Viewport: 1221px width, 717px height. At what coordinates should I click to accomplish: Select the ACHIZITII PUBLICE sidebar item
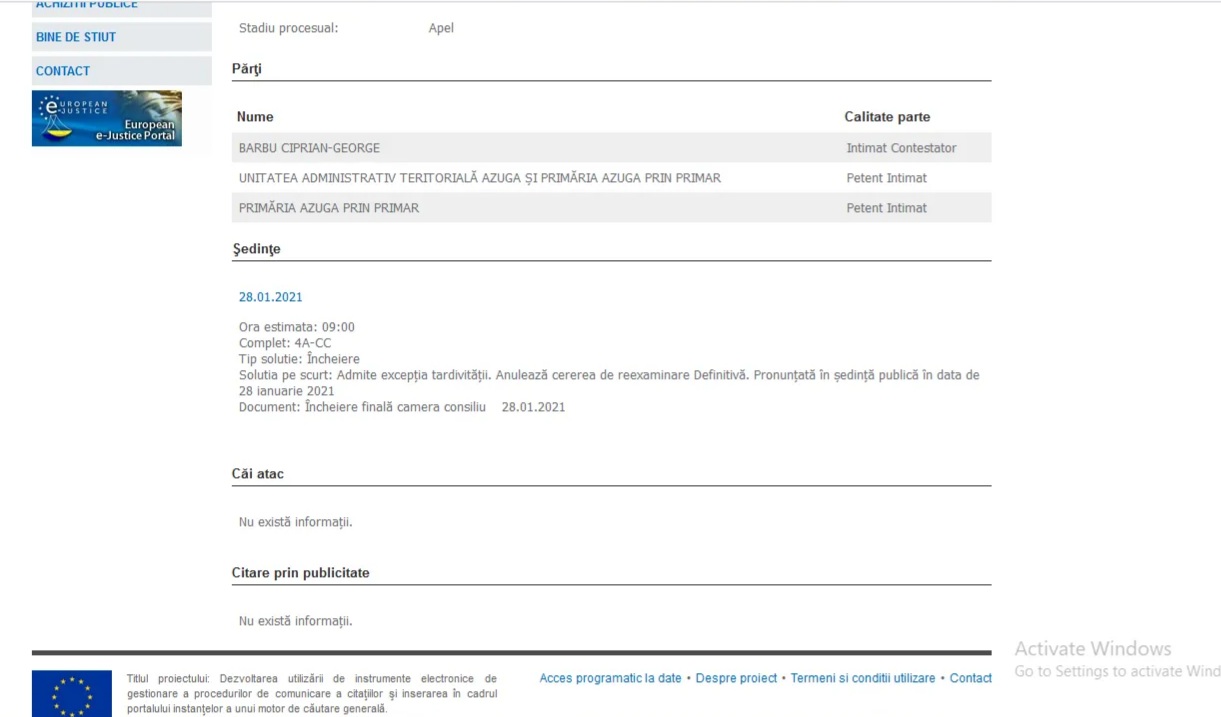point(87,5)
